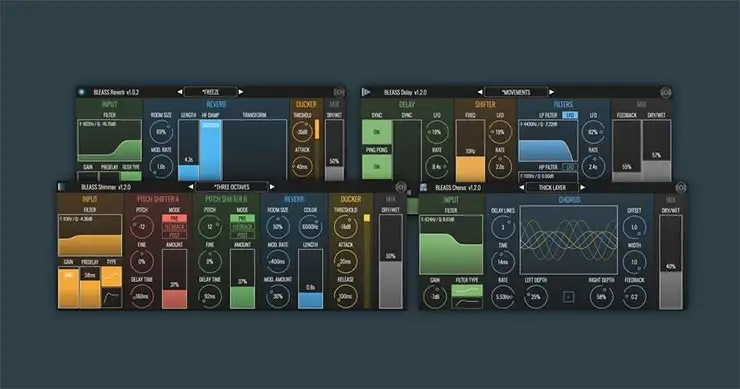The height and width of the screenshot is (389, 740).
Task: Click the blue HF Damp slider in Reverb
Action: pos(210,150)
